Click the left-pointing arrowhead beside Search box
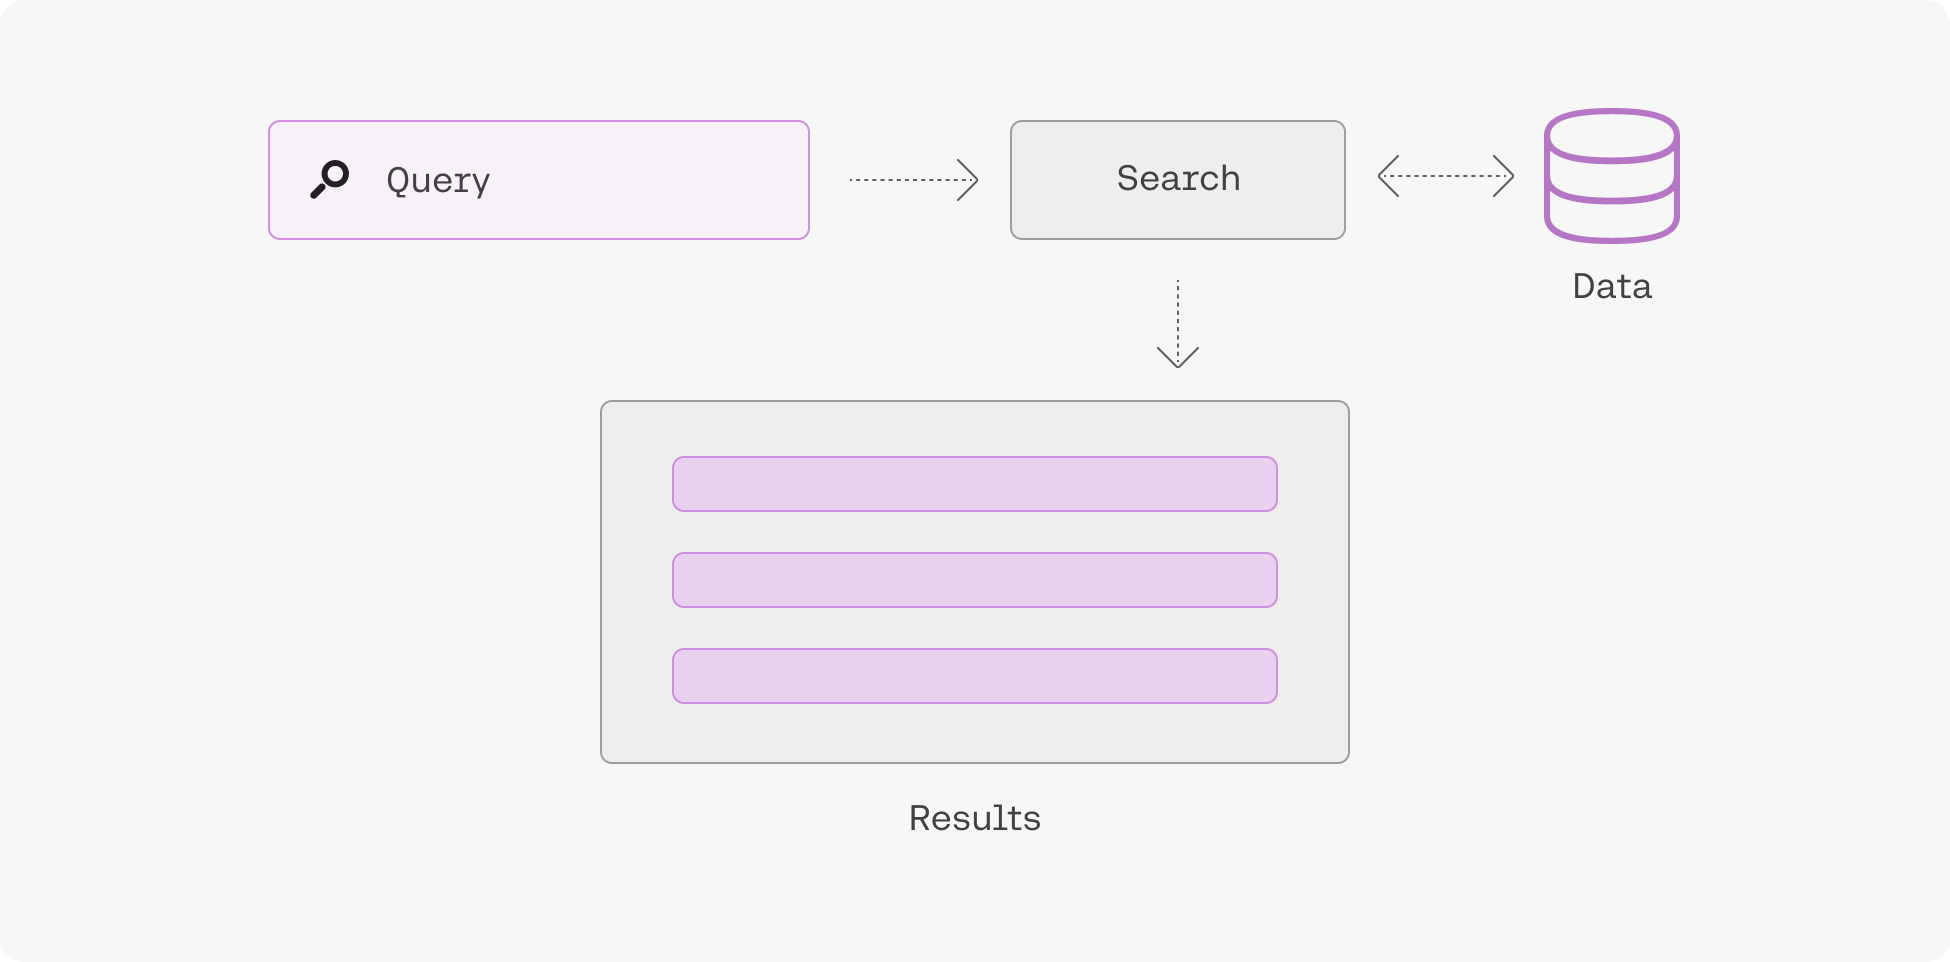The width and height of the screenshot is (1950, 962). [1387, 176]
